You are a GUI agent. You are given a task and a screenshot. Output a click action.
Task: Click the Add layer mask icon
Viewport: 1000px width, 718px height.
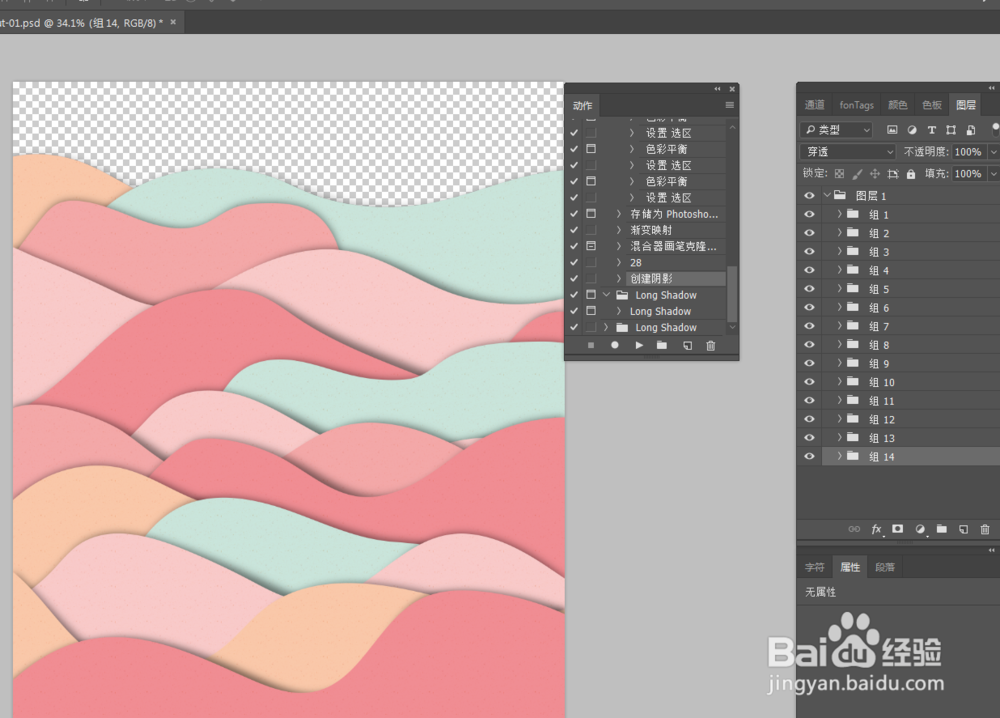[897, 529]
